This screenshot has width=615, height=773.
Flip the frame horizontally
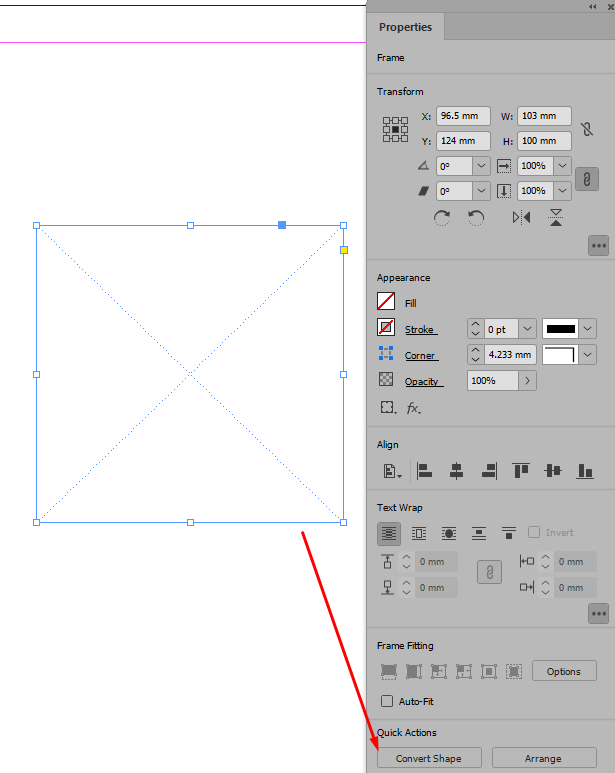point(521,217)
